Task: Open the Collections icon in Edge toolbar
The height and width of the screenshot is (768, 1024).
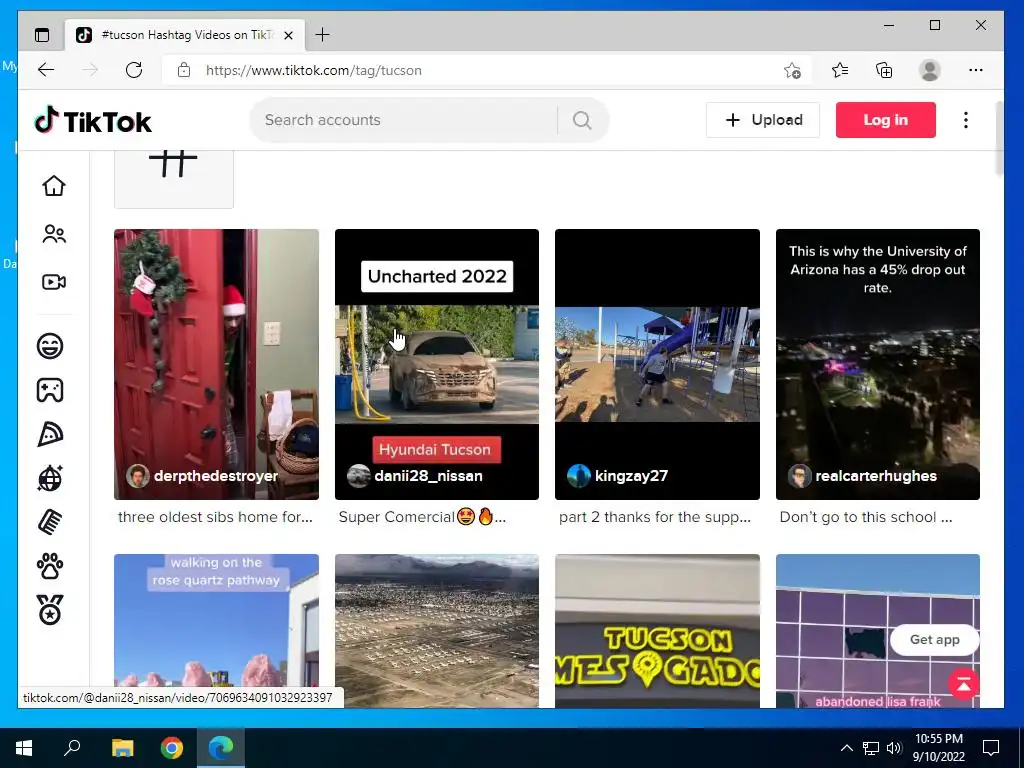Action: (x=884, y=70)
